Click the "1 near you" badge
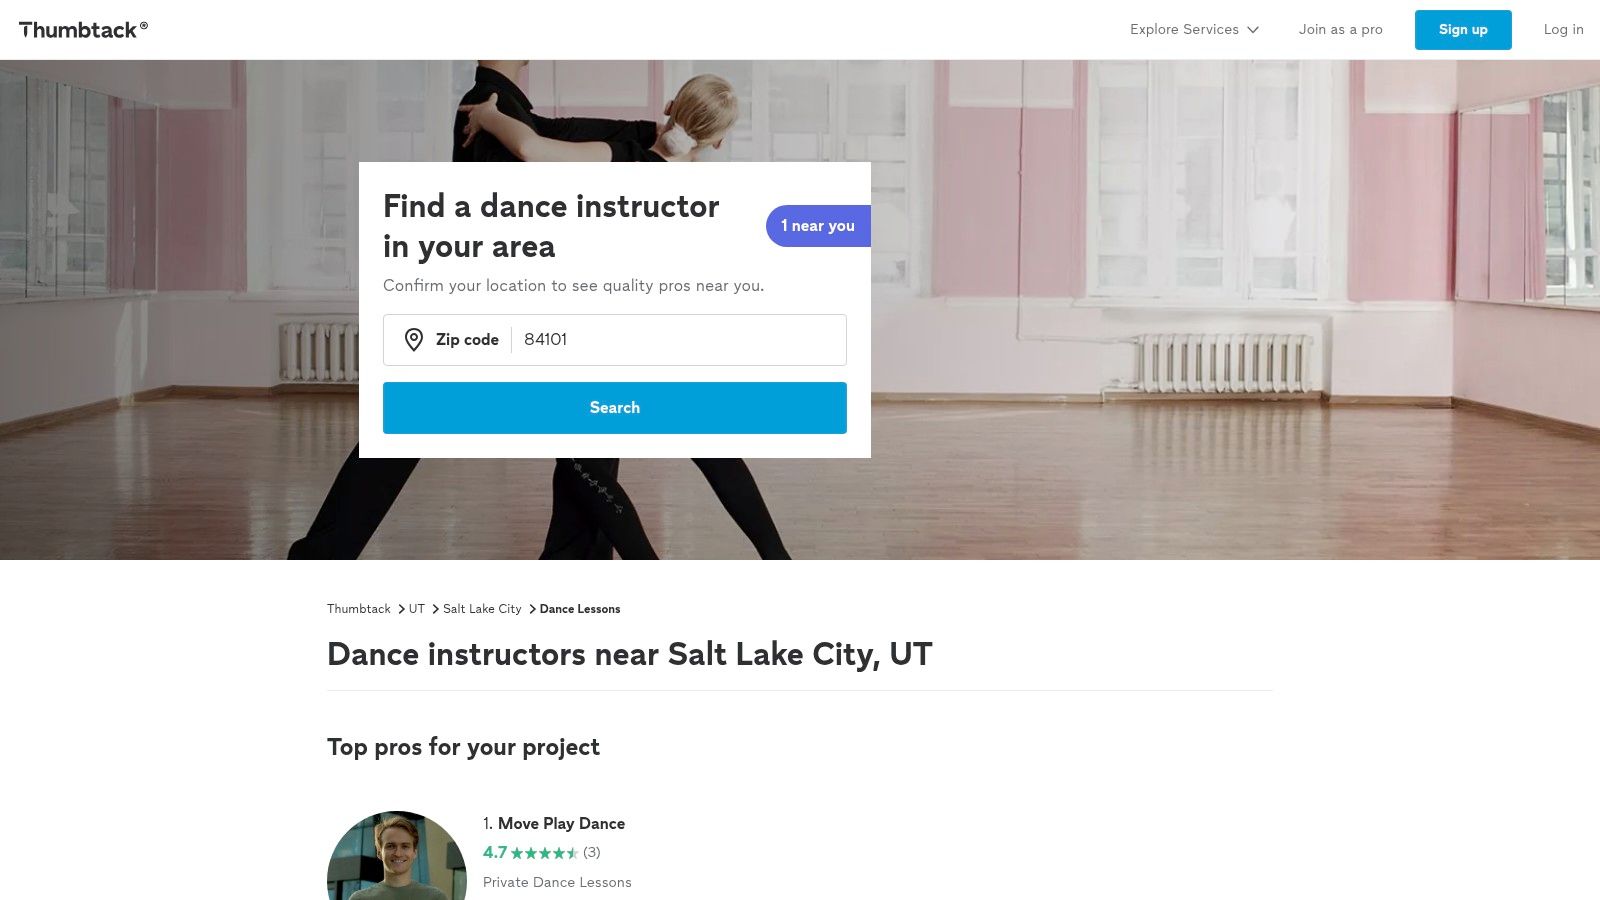The height and width of the screenshot is (900, 1600). point(818,226)
